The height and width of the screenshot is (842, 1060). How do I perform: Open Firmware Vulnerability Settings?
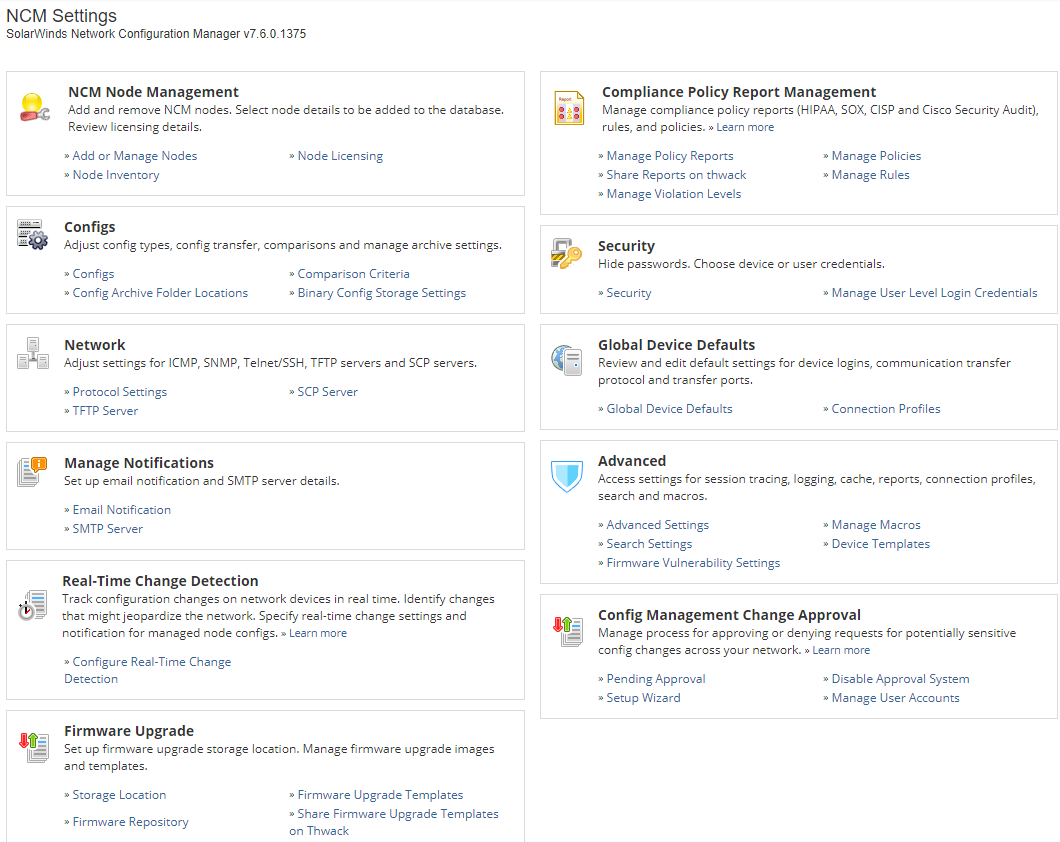[693, 563]
